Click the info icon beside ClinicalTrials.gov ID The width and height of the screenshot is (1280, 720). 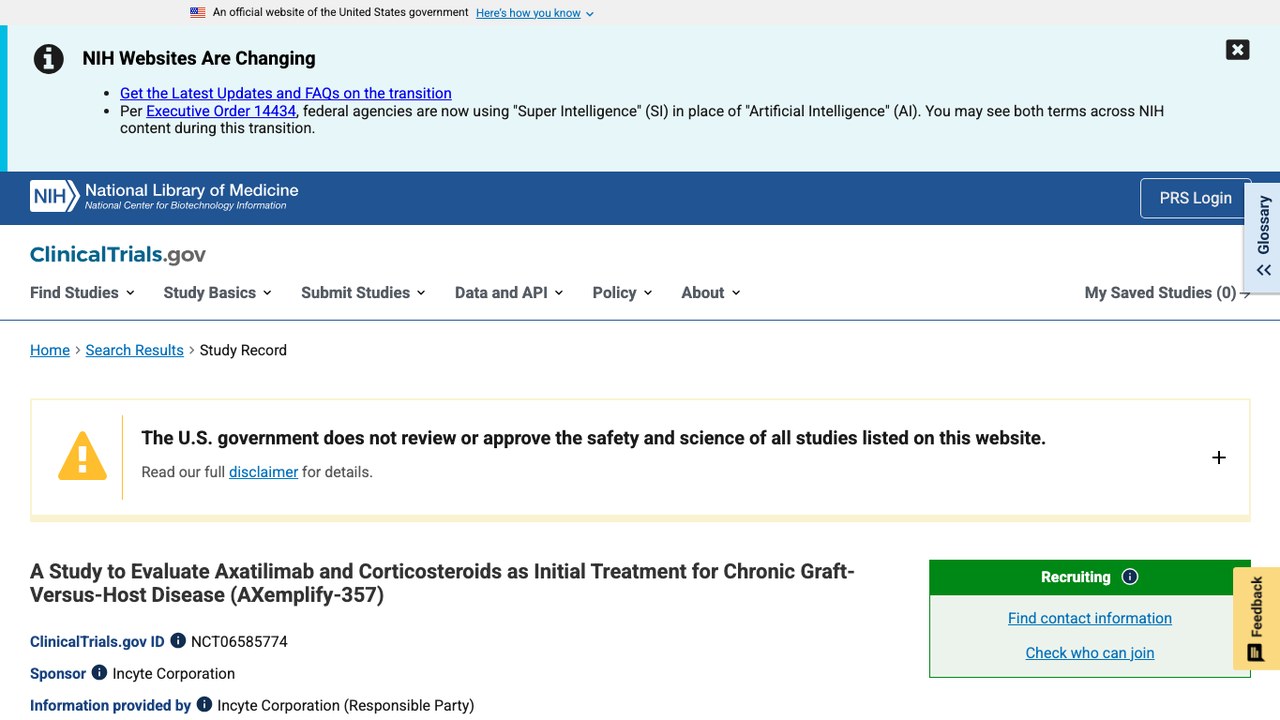pos(178,641)
